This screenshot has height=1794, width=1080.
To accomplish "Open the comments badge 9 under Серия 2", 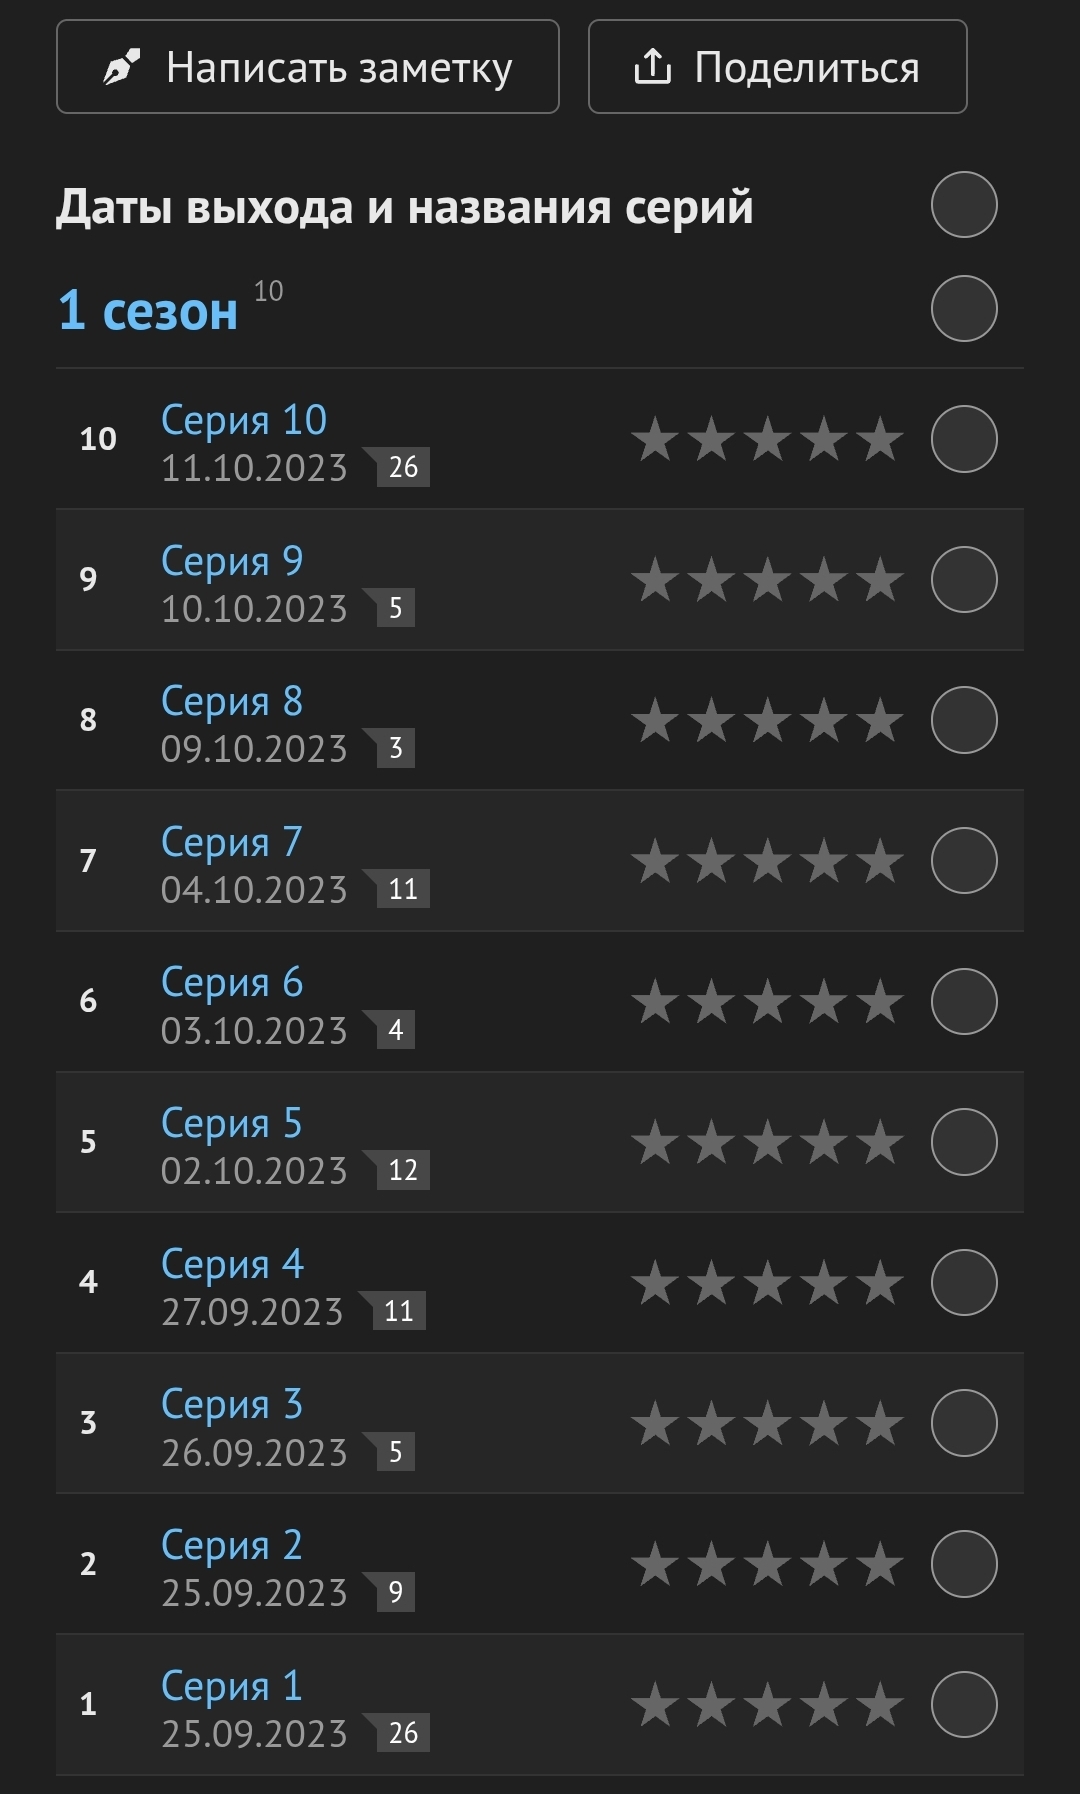I will [x=395, y=1592].
